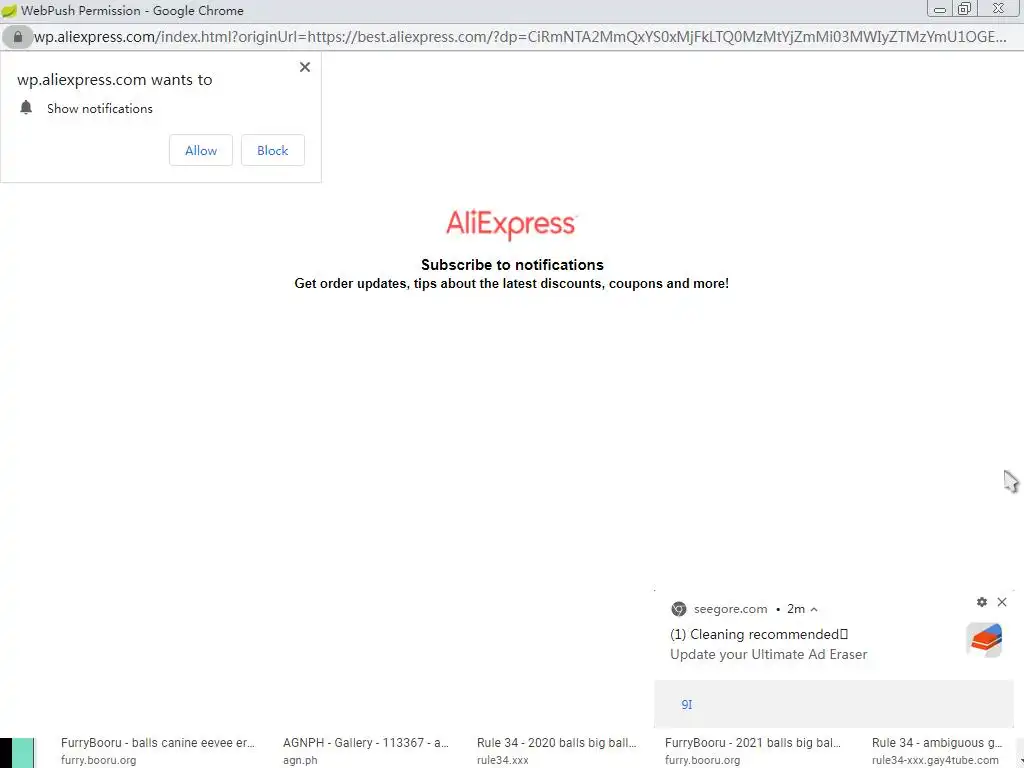Open seegore.com notification settings gear
The image size is (1024, 768).
pos(982,602)
